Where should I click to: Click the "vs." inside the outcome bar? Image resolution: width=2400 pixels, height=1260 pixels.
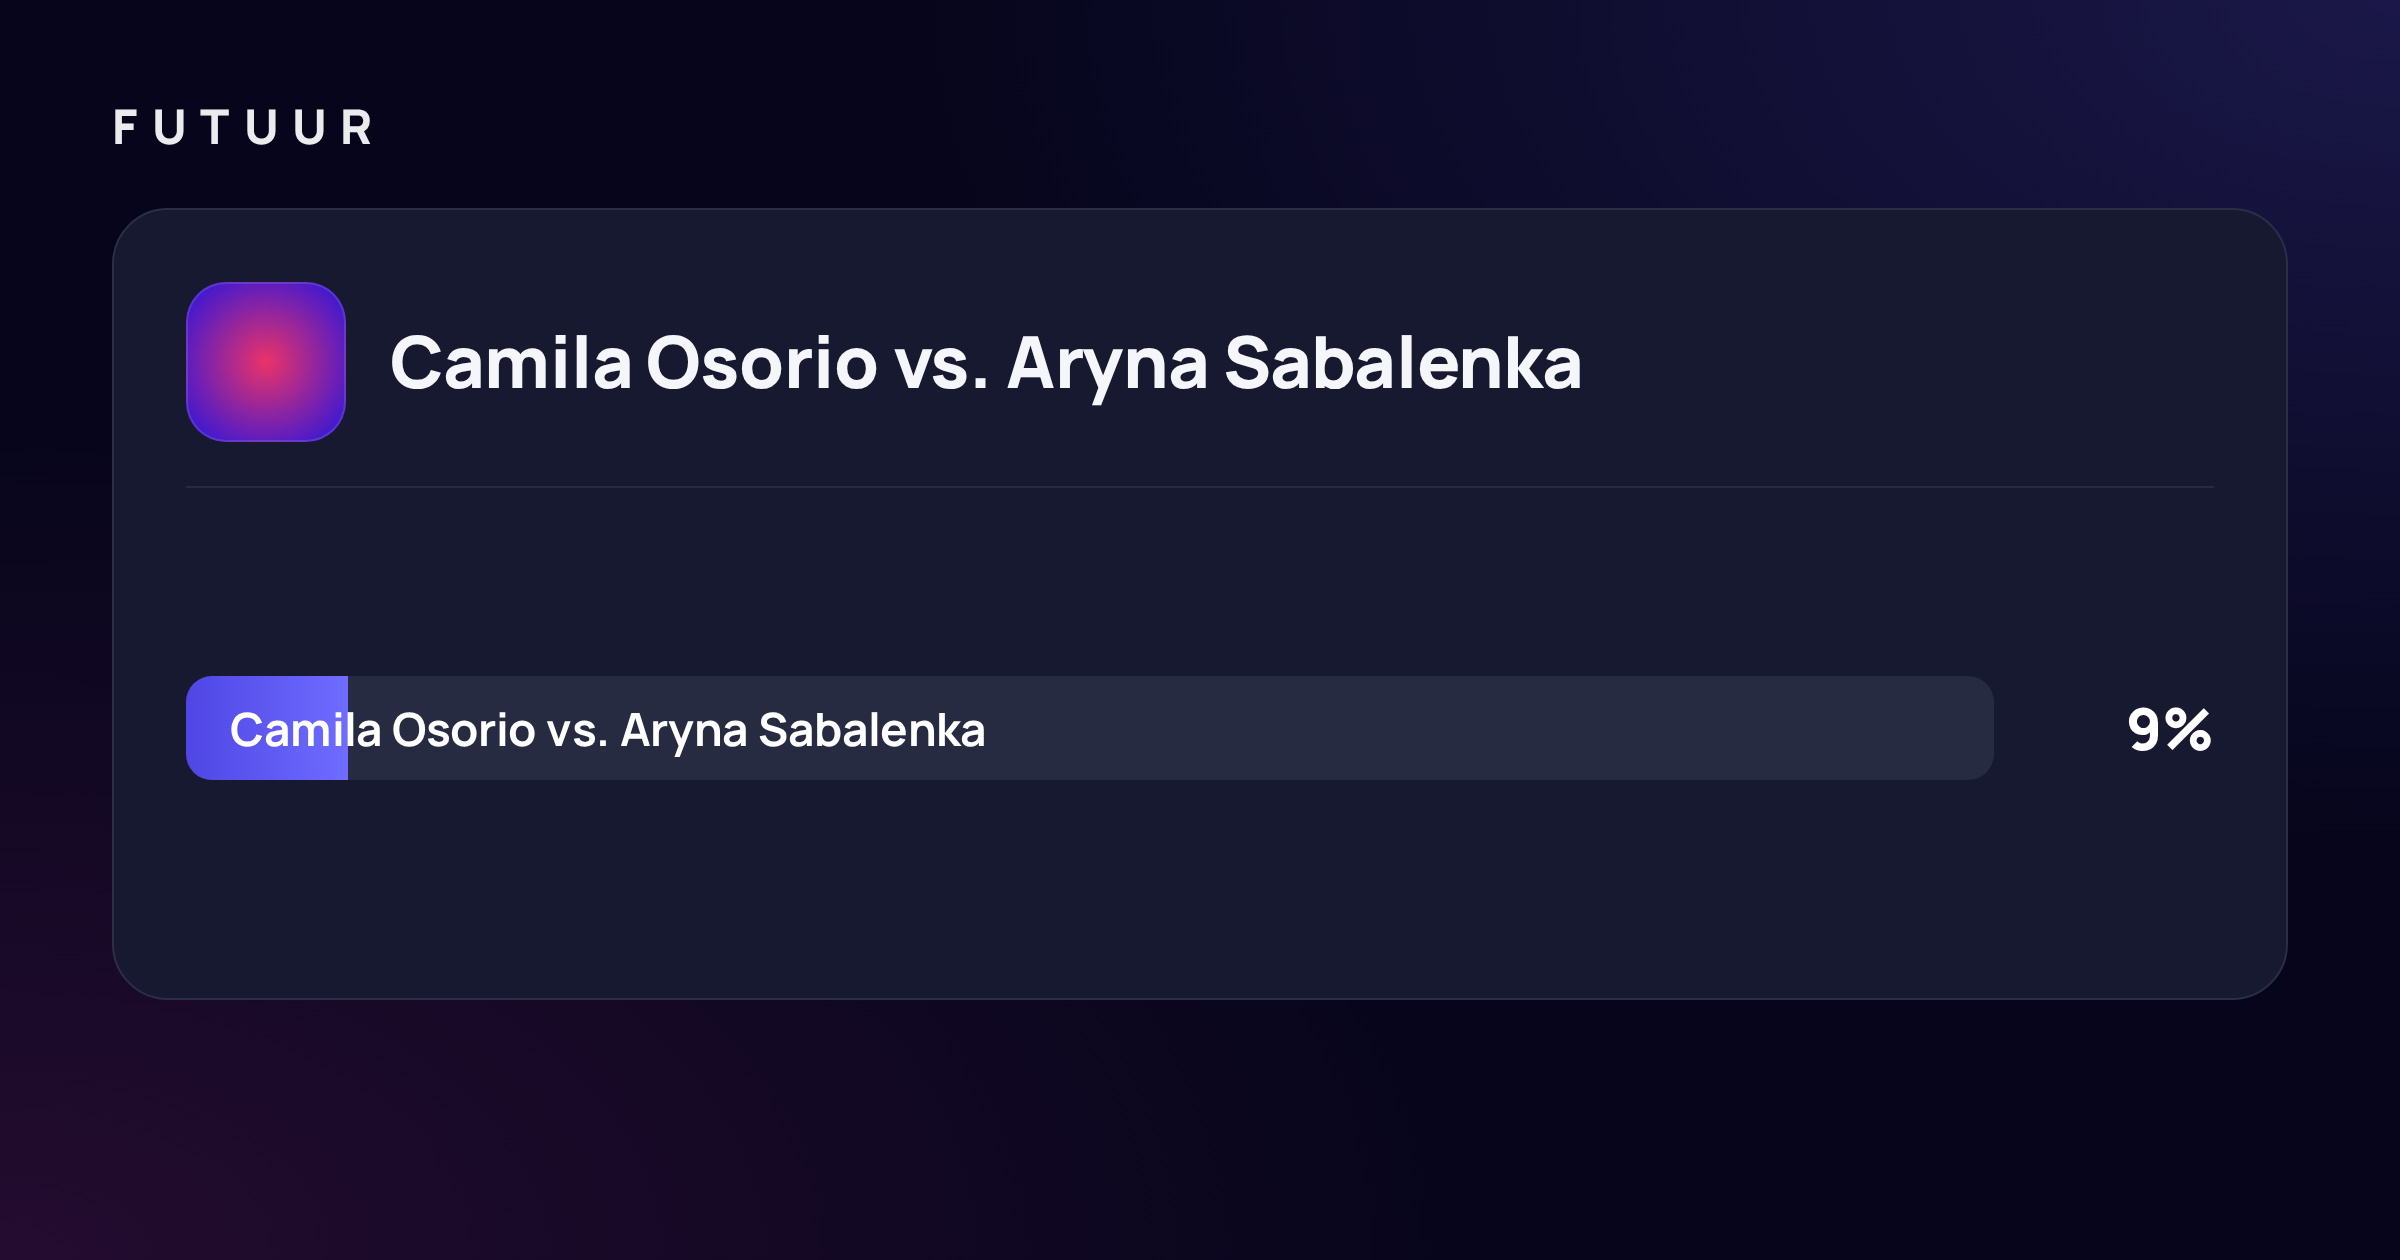tap(578, 732)
